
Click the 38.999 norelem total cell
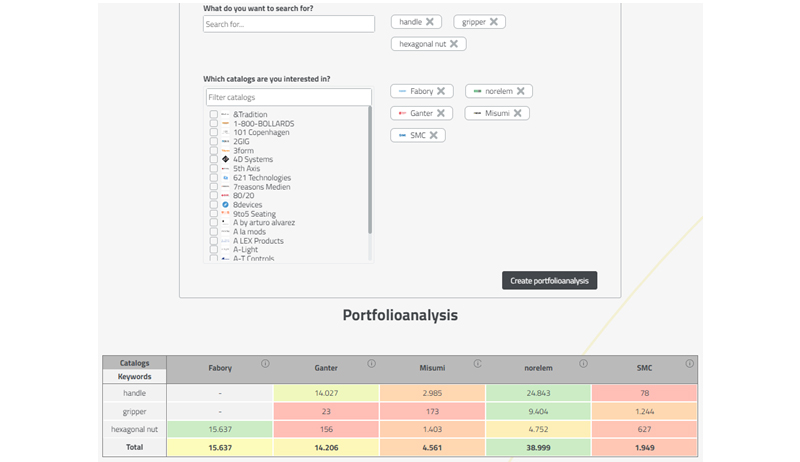coord(538,447)
